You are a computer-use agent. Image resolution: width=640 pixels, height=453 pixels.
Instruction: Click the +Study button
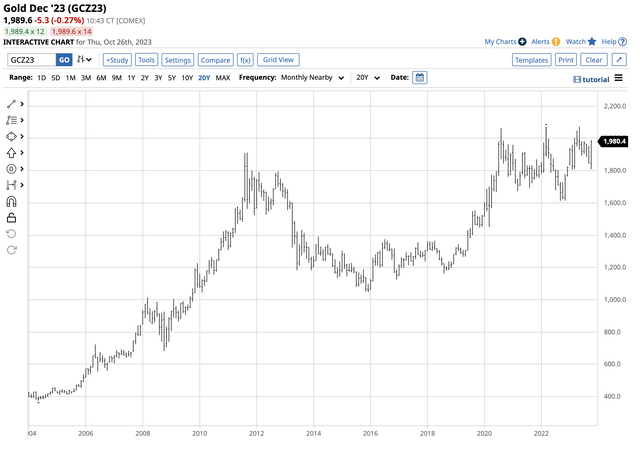117,60
